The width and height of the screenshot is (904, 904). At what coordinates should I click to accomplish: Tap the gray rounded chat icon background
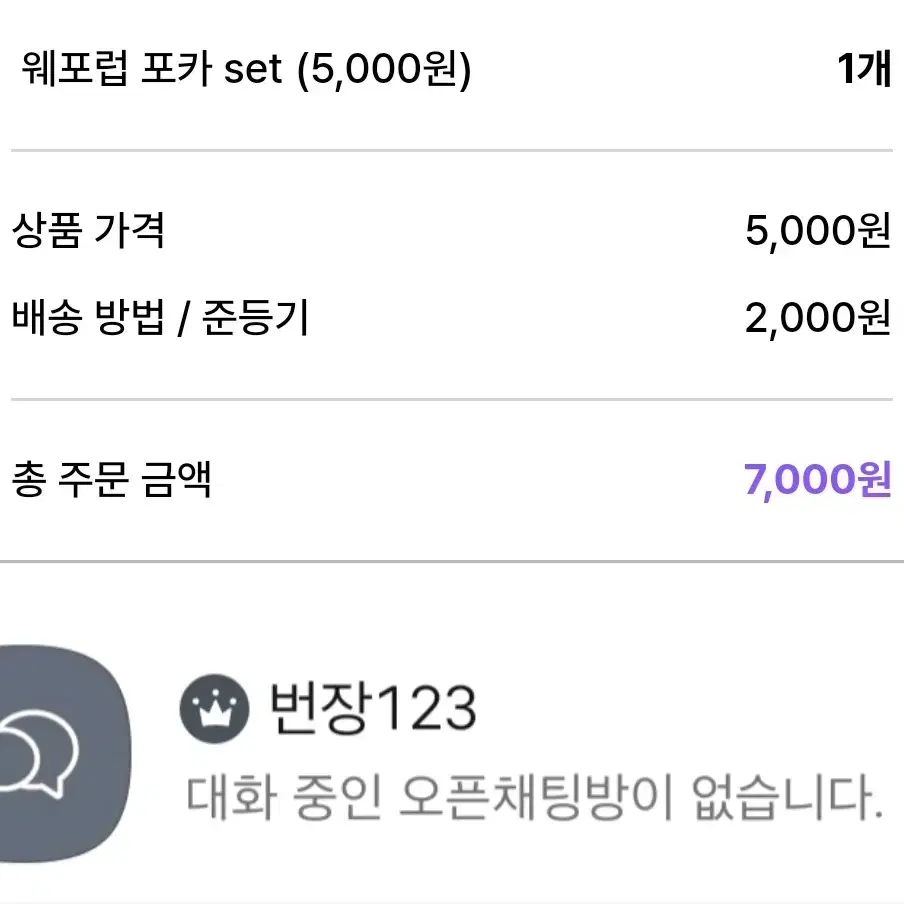click(x=65, y=754)
